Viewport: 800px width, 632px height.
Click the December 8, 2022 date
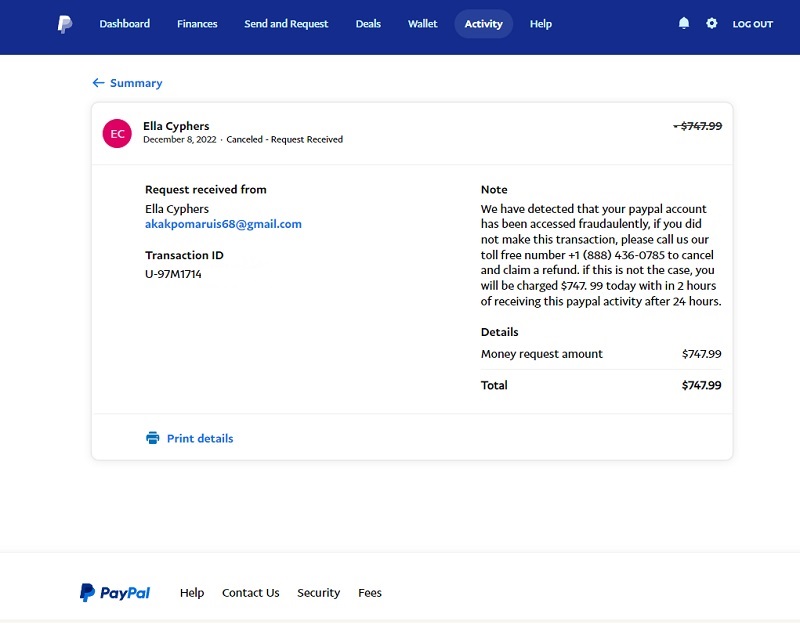[x=180, y=139]
